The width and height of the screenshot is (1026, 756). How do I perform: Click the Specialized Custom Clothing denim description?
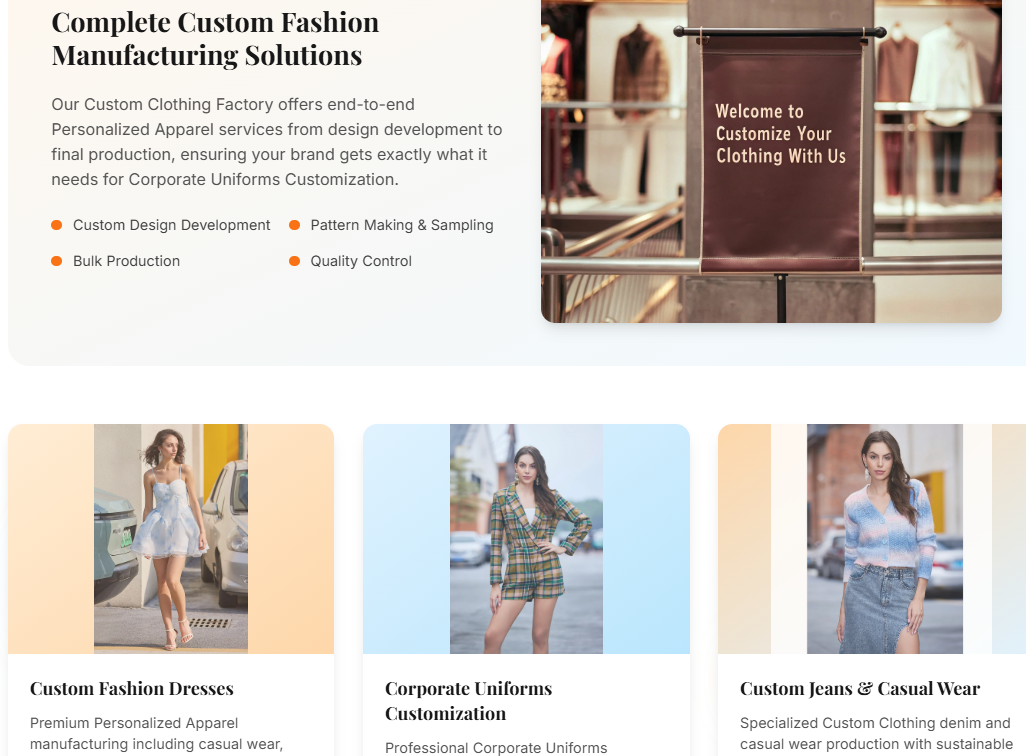[x=875, y=733]
